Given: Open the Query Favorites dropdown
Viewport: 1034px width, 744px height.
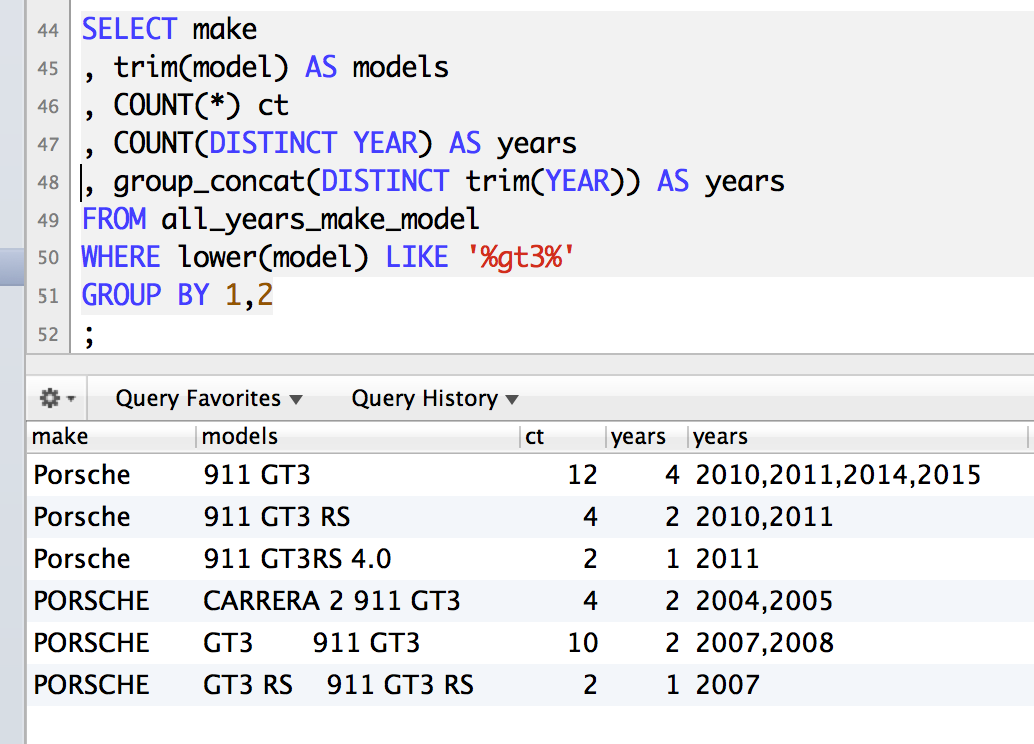Looking at the screenshot, I should point(208,398).
